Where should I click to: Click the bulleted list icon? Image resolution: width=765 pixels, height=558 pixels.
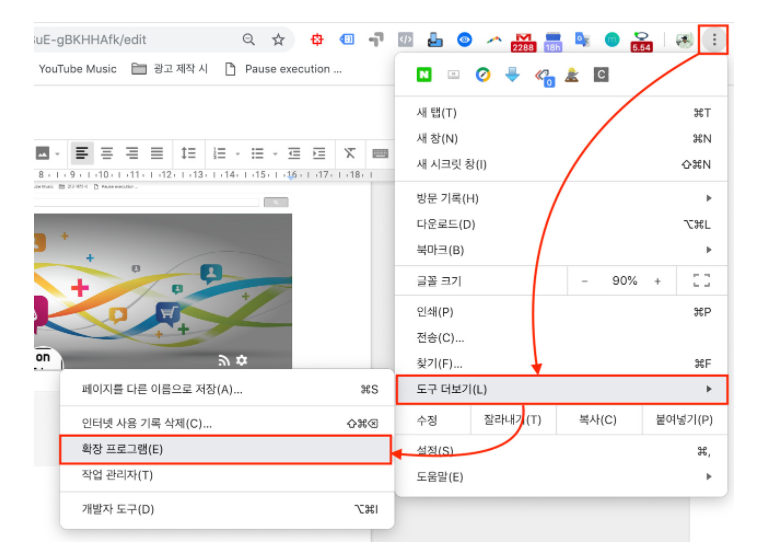(257, 153)
